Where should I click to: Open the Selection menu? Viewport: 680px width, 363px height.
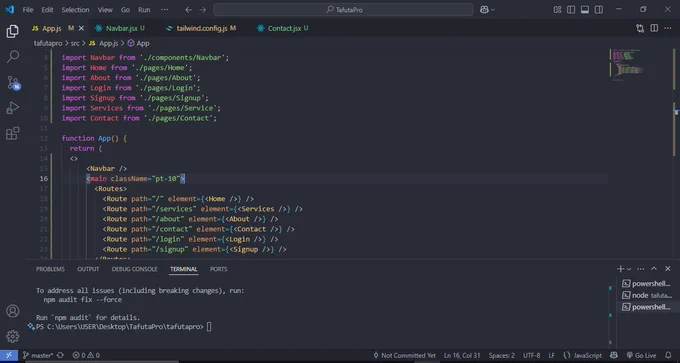click(75, 10)
